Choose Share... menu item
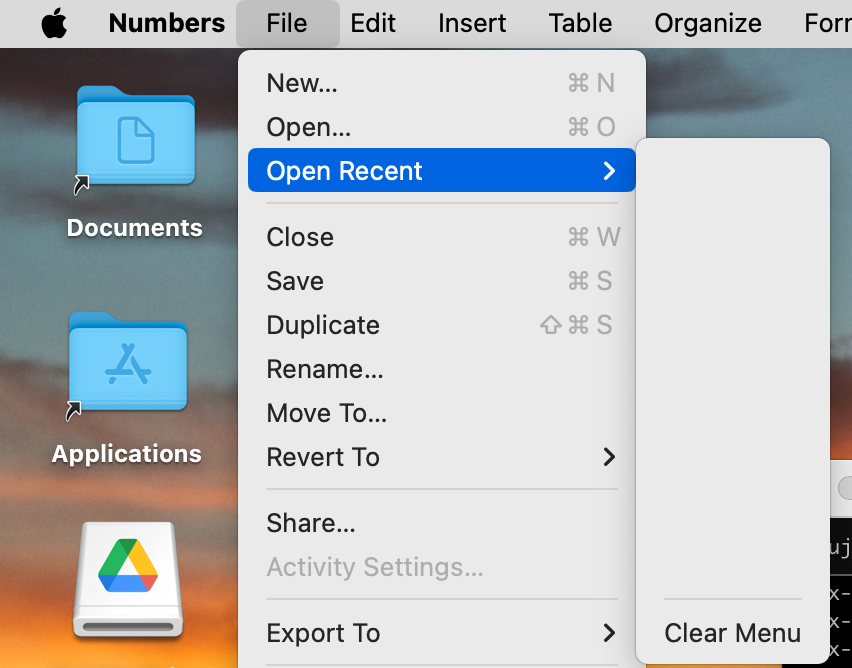The image size is (852, 668). [x=311, y=523]
